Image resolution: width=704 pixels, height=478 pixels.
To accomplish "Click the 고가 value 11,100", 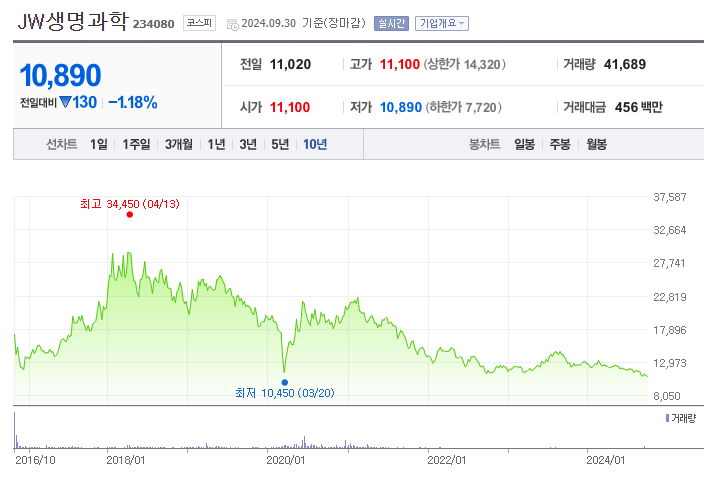I will click(x=400, y=64).
